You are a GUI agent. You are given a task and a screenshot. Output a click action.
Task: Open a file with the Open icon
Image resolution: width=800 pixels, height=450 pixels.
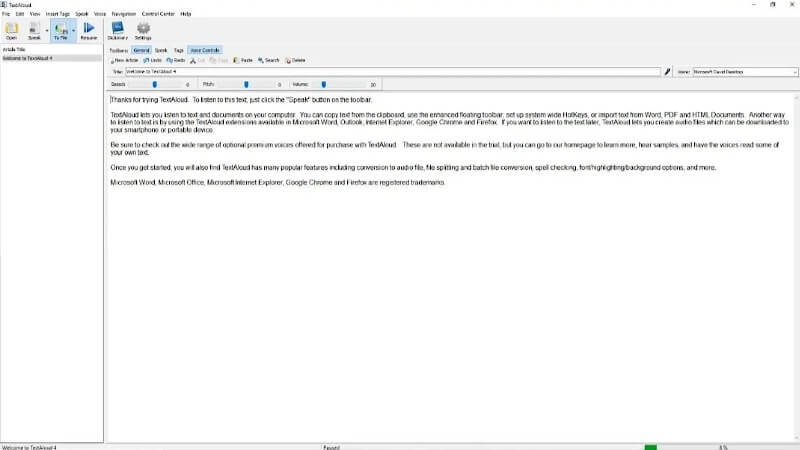pyautogui.click(x=11, y=31)
